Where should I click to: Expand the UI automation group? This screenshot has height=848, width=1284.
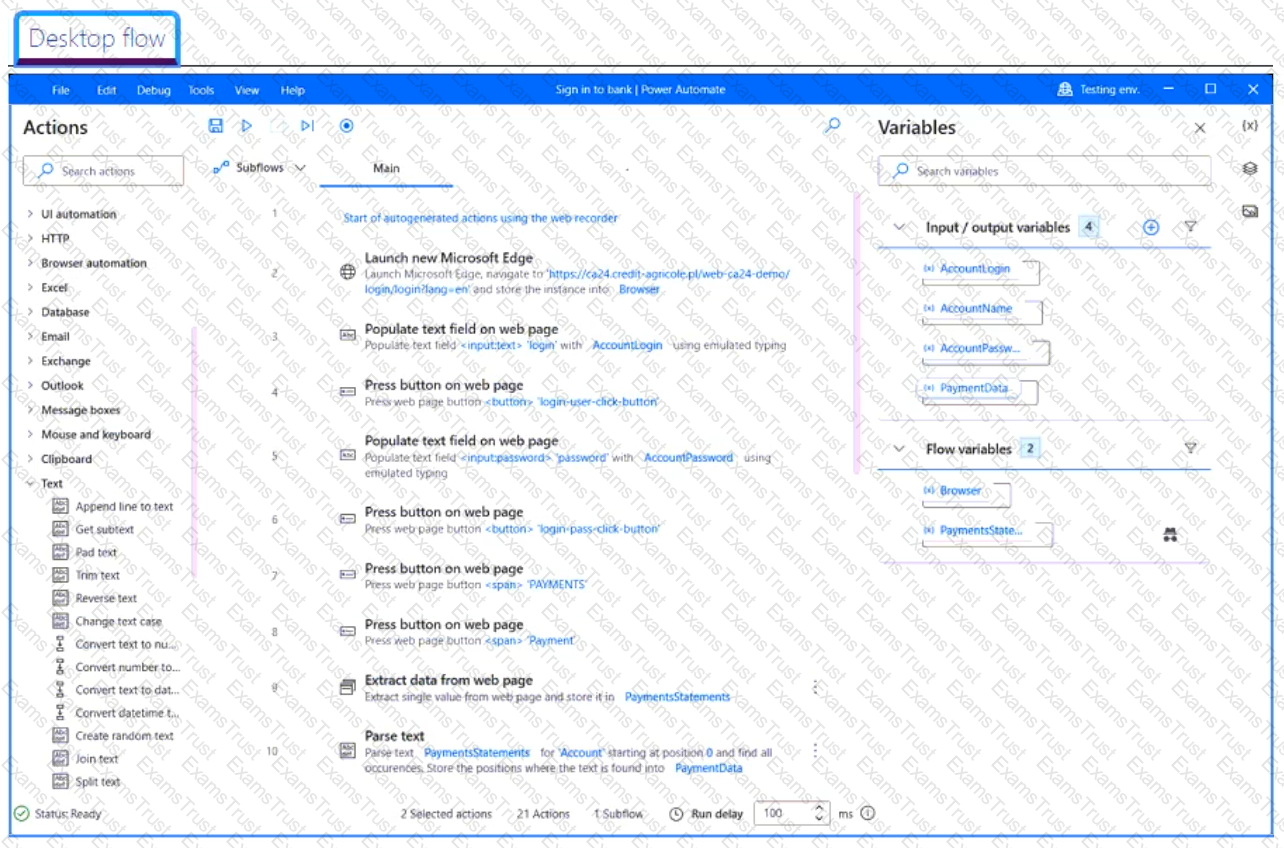click(x=30, y=214)
